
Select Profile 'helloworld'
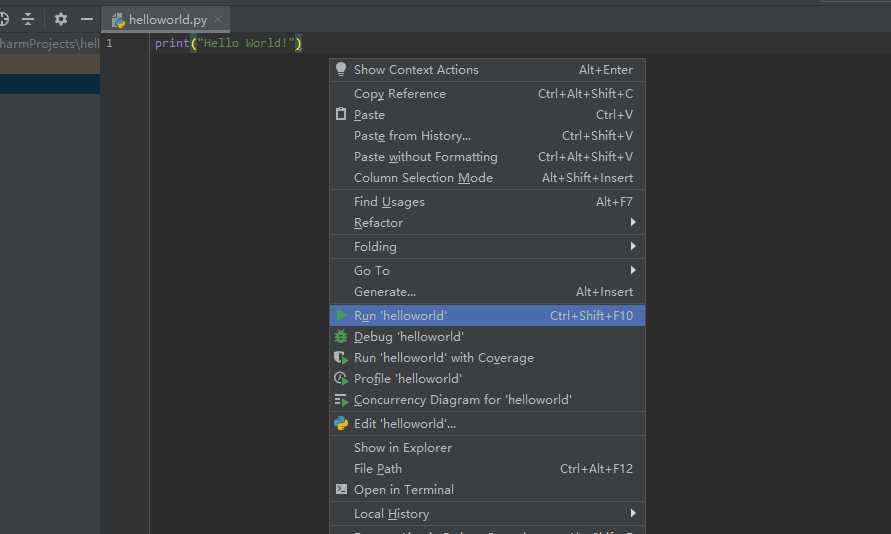pyautogui.click(x=488, y=378)
